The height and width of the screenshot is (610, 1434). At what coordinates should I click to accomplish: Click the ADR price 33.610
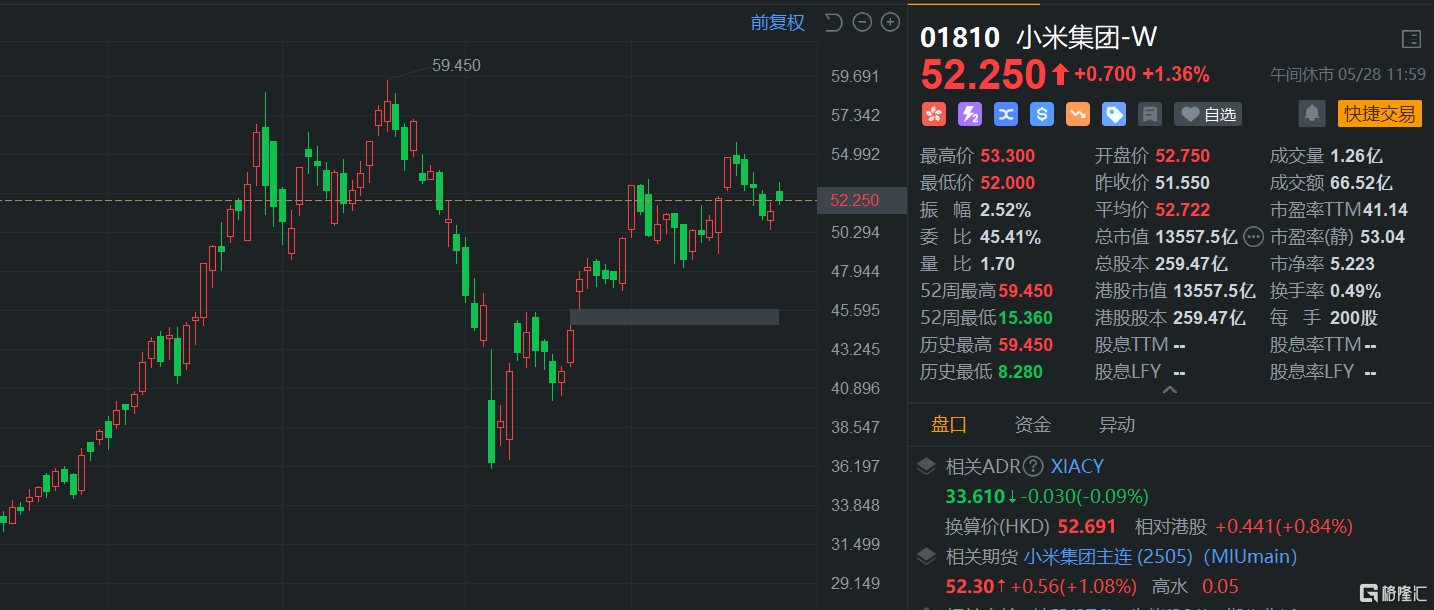pyautogui.click(x=975, y=496)
